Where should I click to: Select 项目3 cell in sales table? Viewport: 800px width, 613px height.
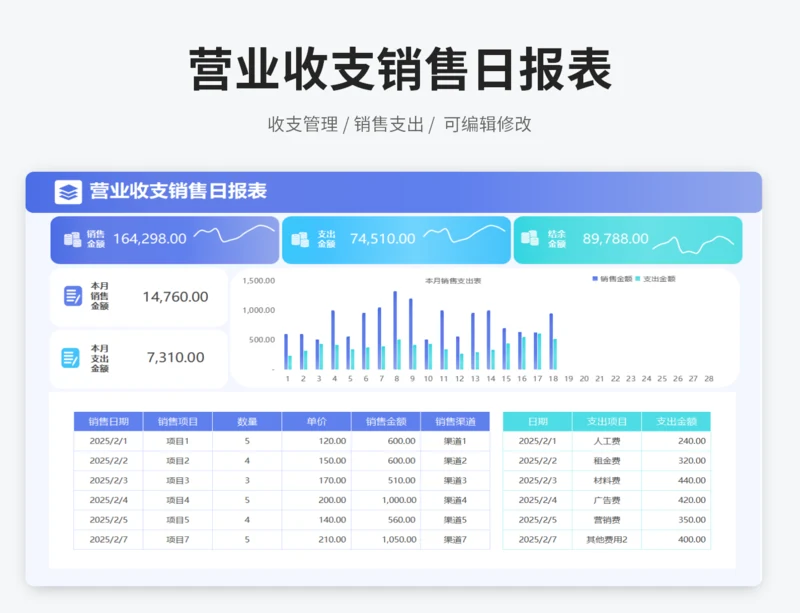point(178,480)
